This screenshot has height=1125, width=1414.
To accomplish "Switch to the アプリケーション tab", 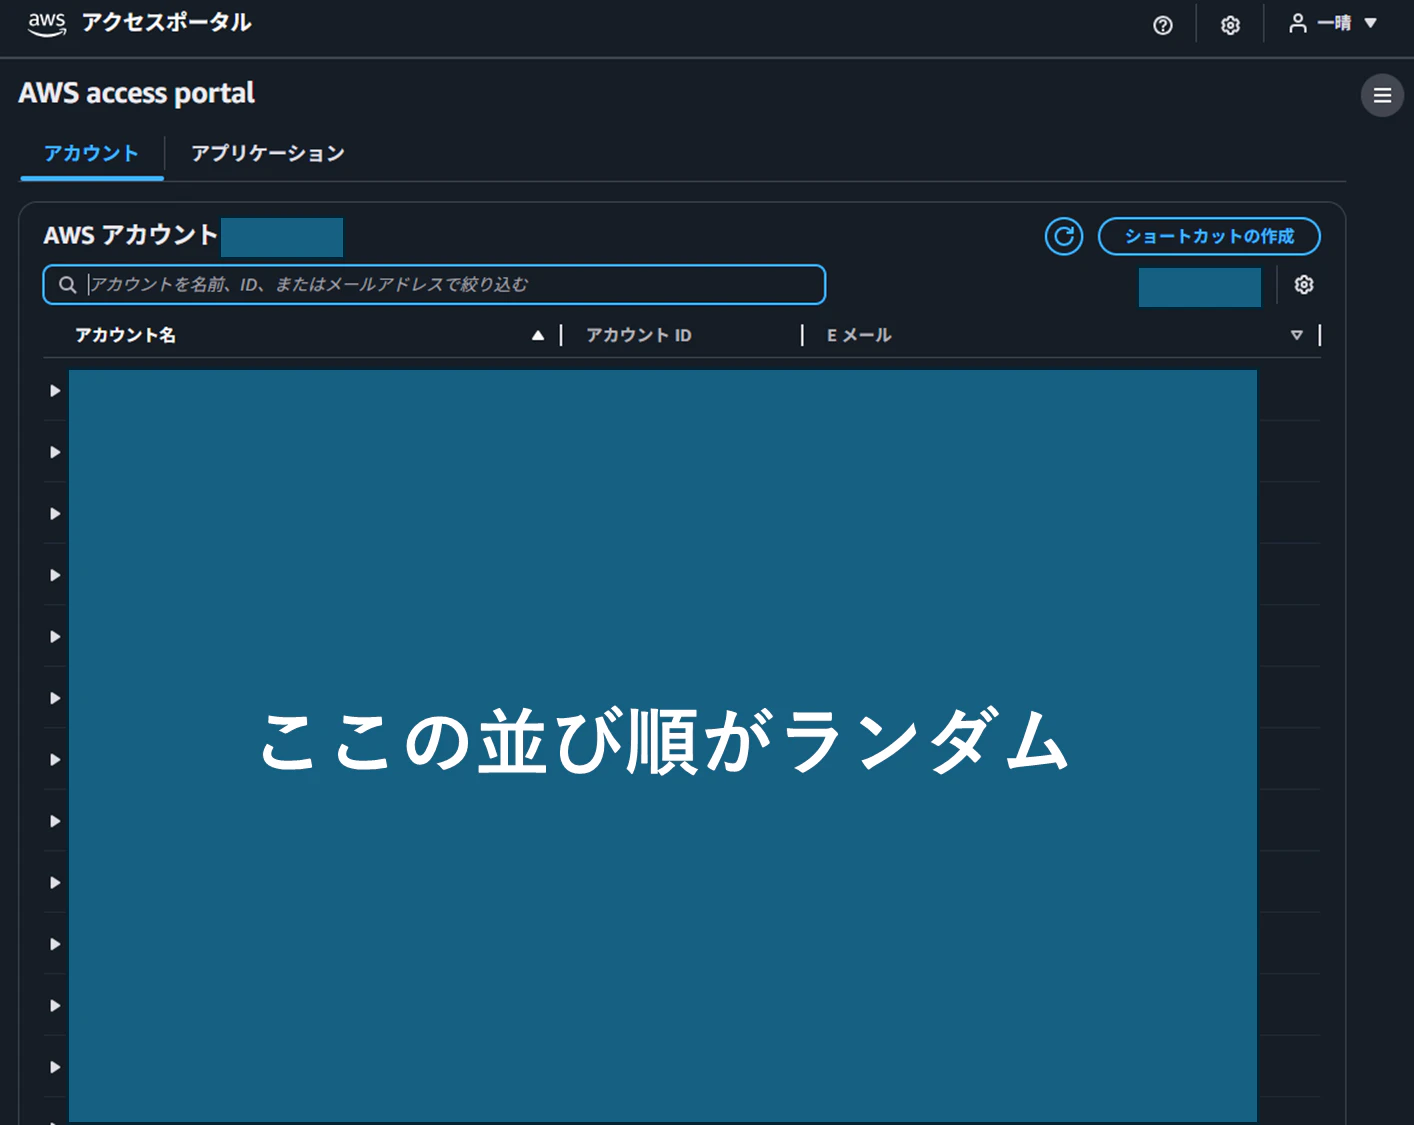I will [268, 153].
